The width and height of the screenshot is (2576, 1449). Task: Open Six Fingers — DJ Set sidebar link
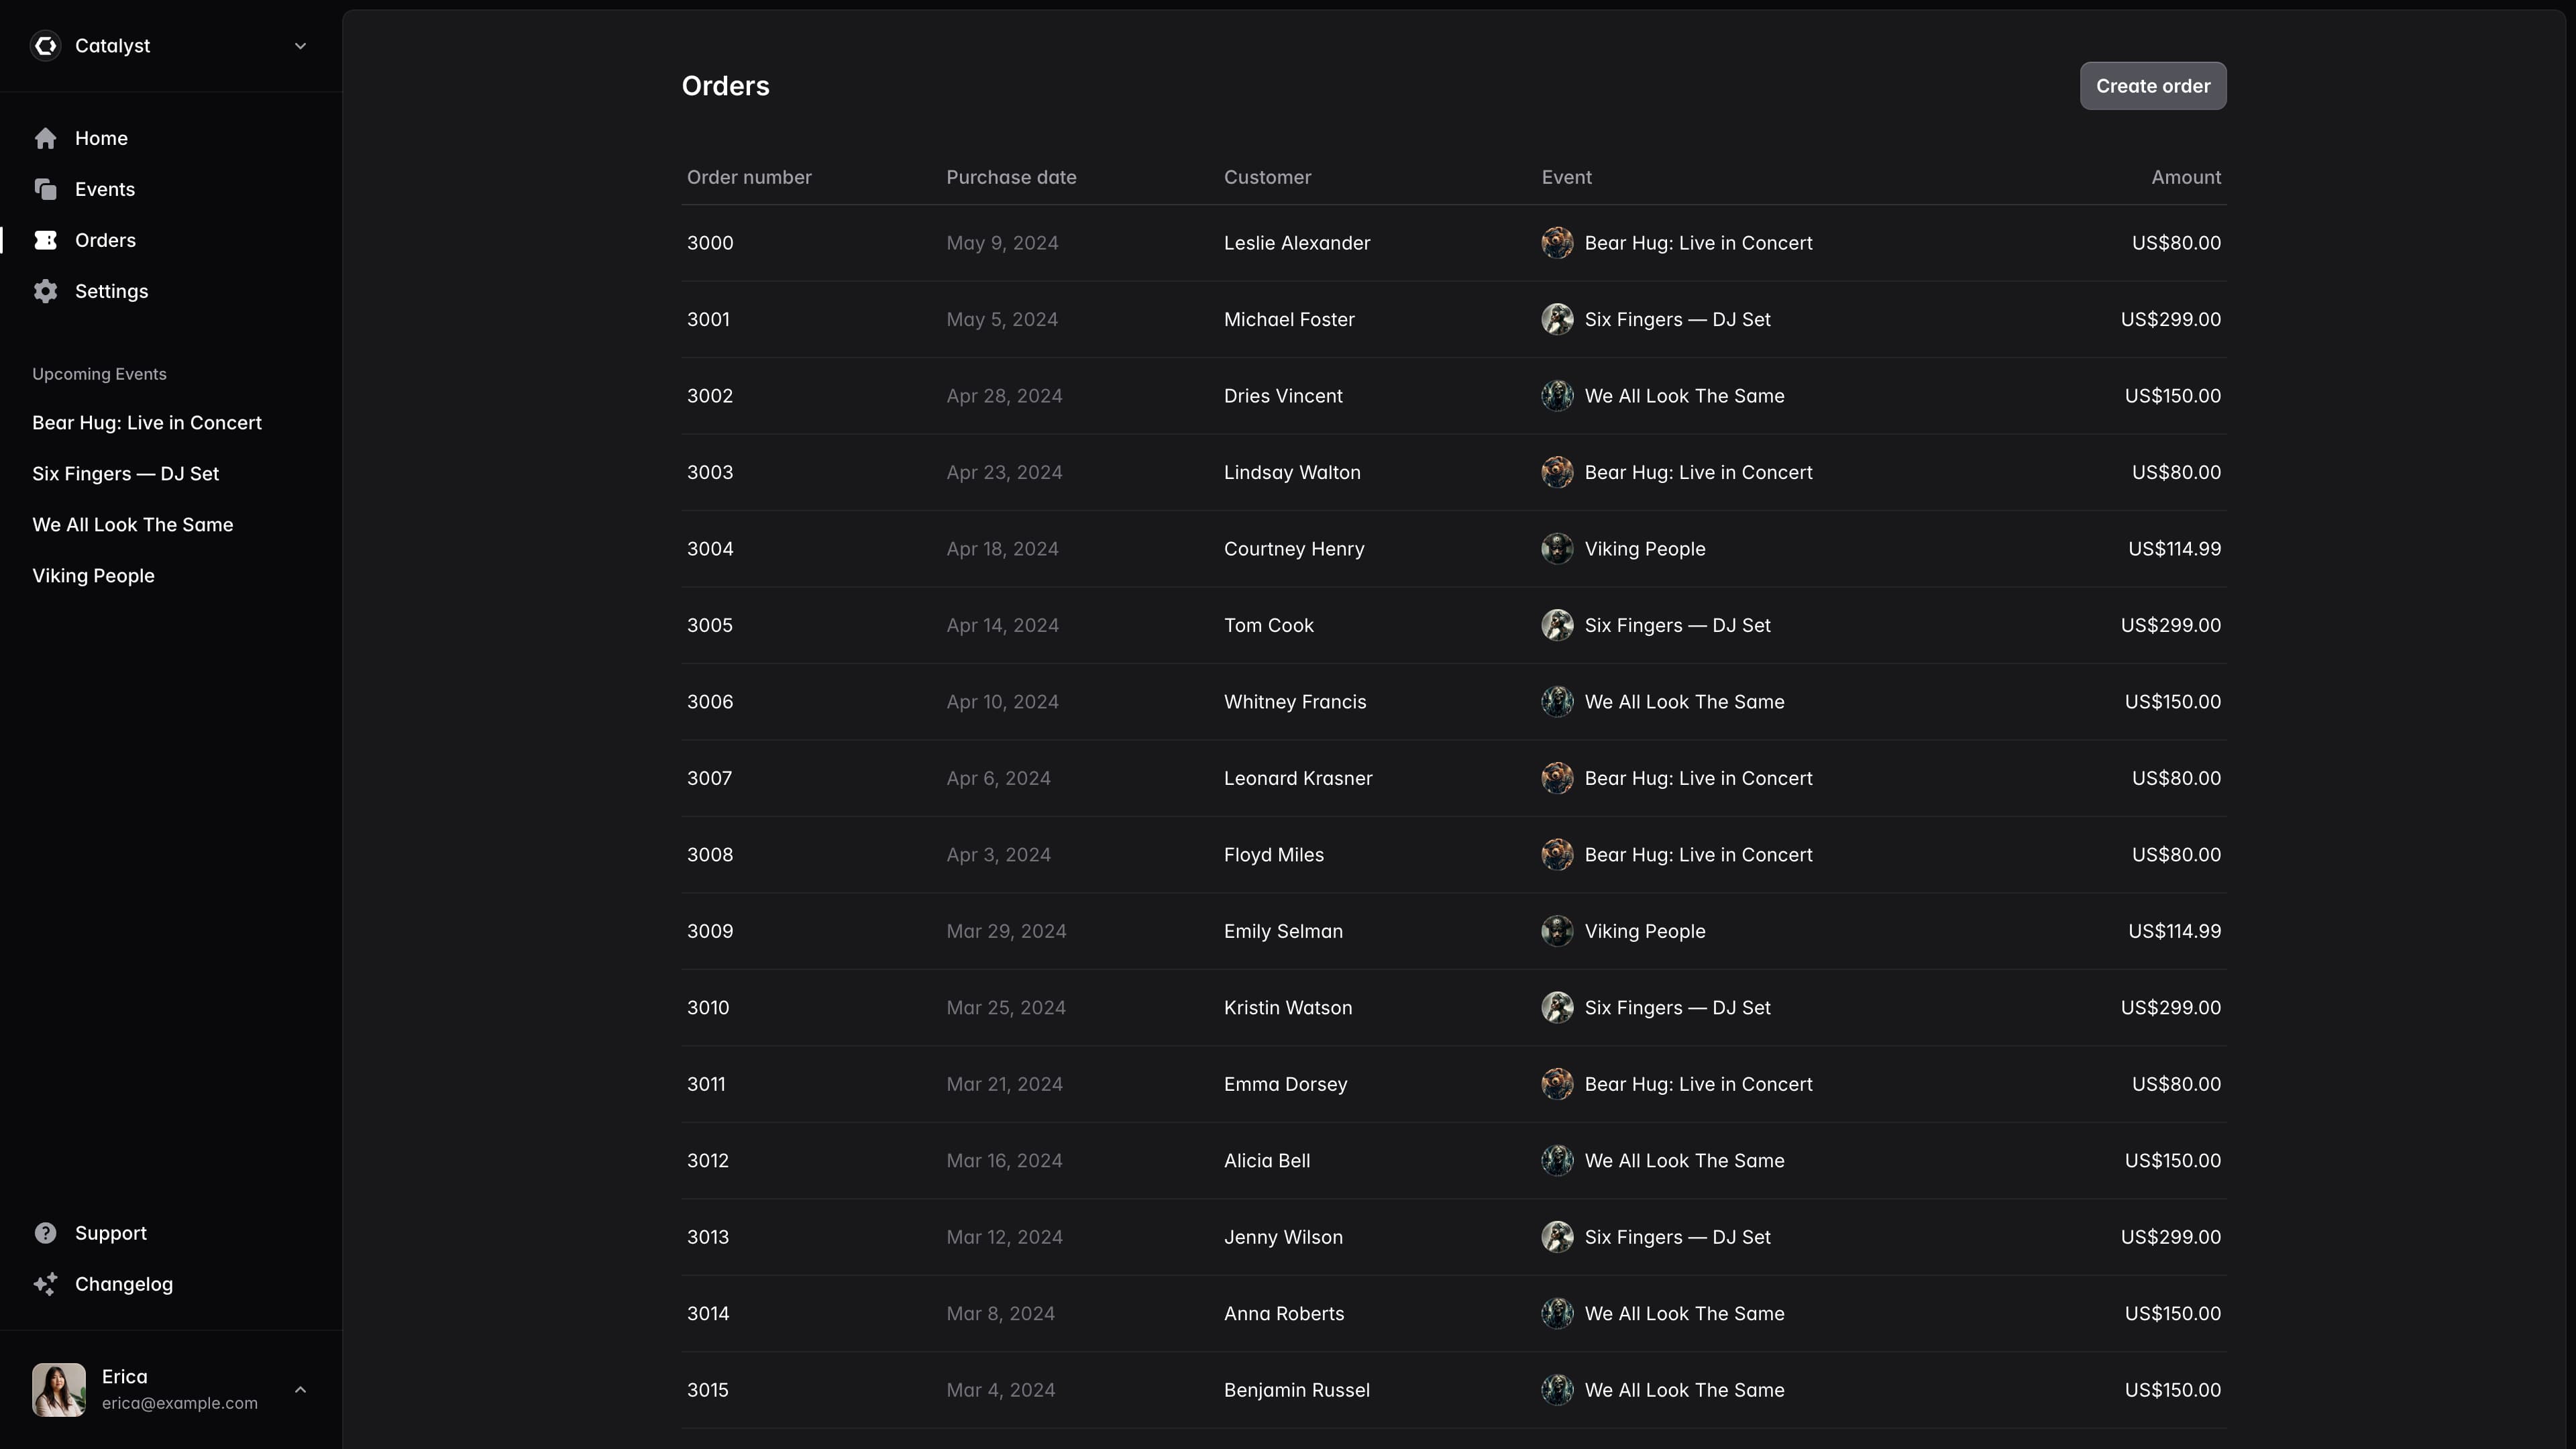[x=125, y=474]
